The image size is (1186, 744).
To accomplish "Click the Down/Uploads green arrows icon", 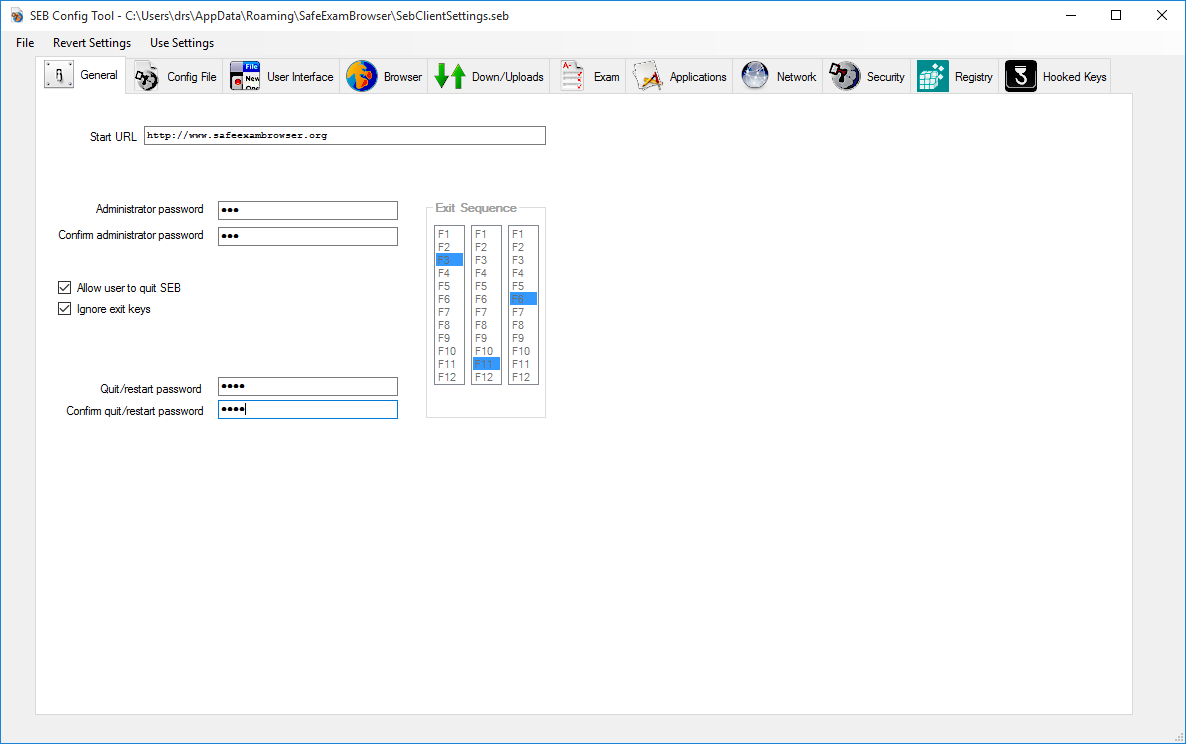I will pyautogui.click(x=450, y=76).
